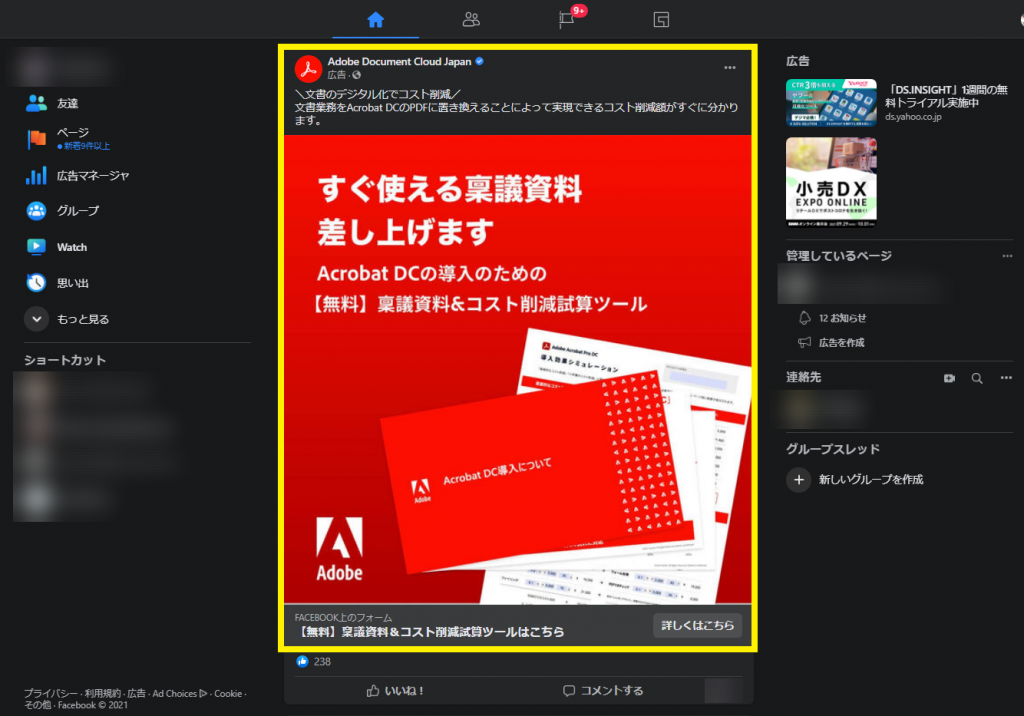Open ページ flag icon in sidebar
1024x716 pixels.
tap(37, 138)
